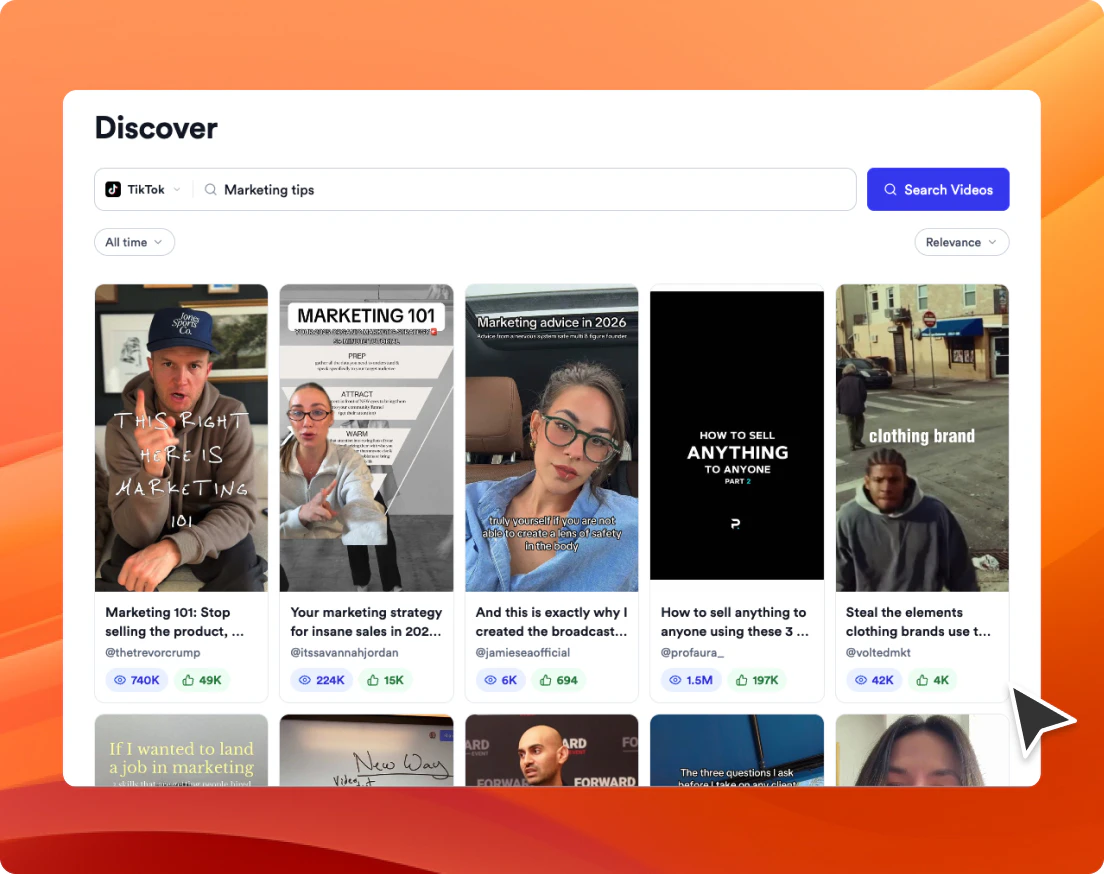Click the Search Videos button
Screen dimensions: 1104x874
pos(938,189)
